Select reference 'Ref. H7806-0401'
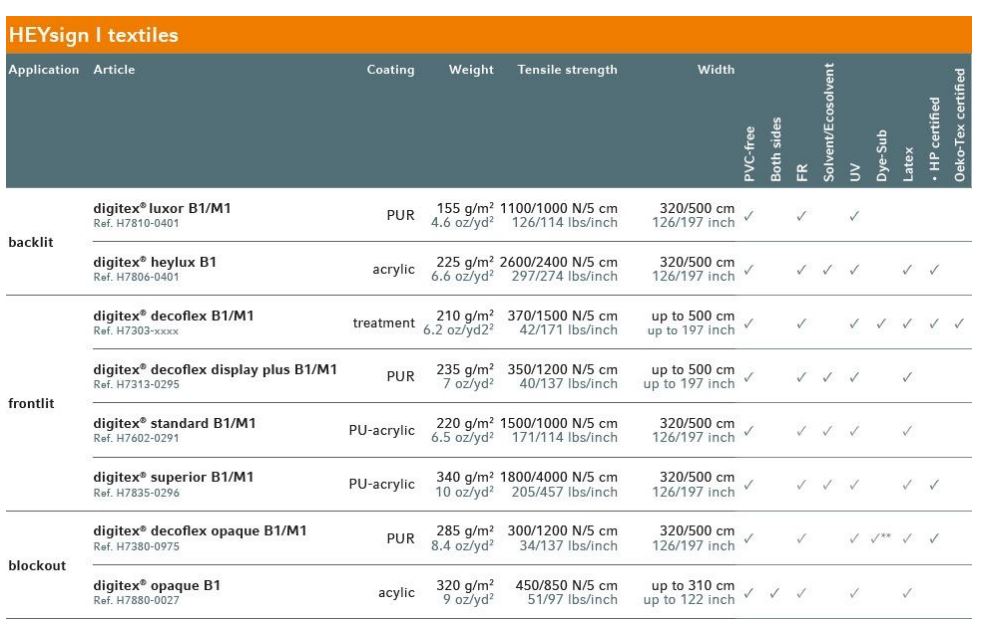The width and height of the screenshot is (984, 636). 136,277
